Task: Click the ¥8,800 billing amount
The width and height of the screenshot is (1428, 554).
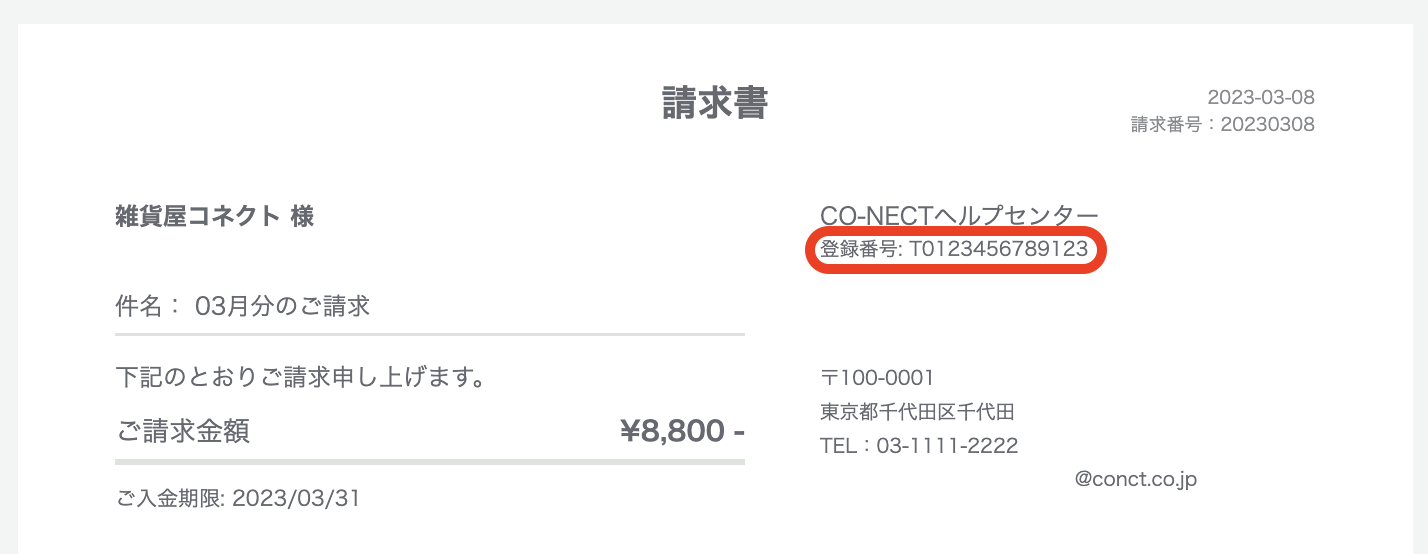Action: click(x=683, y=431)
